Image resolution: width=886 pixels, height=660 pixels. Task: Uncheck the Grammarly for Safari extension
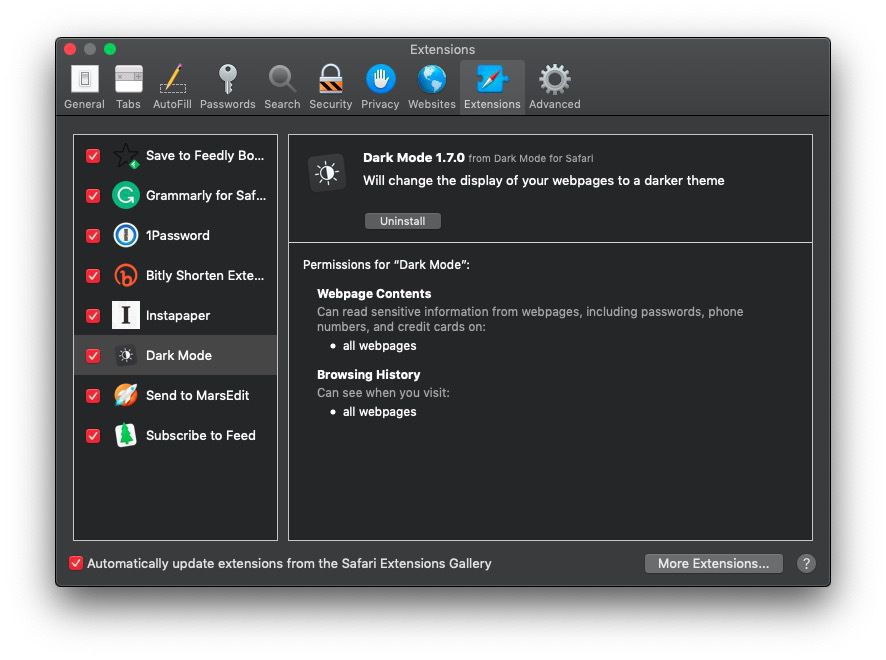tap(93, 196)
